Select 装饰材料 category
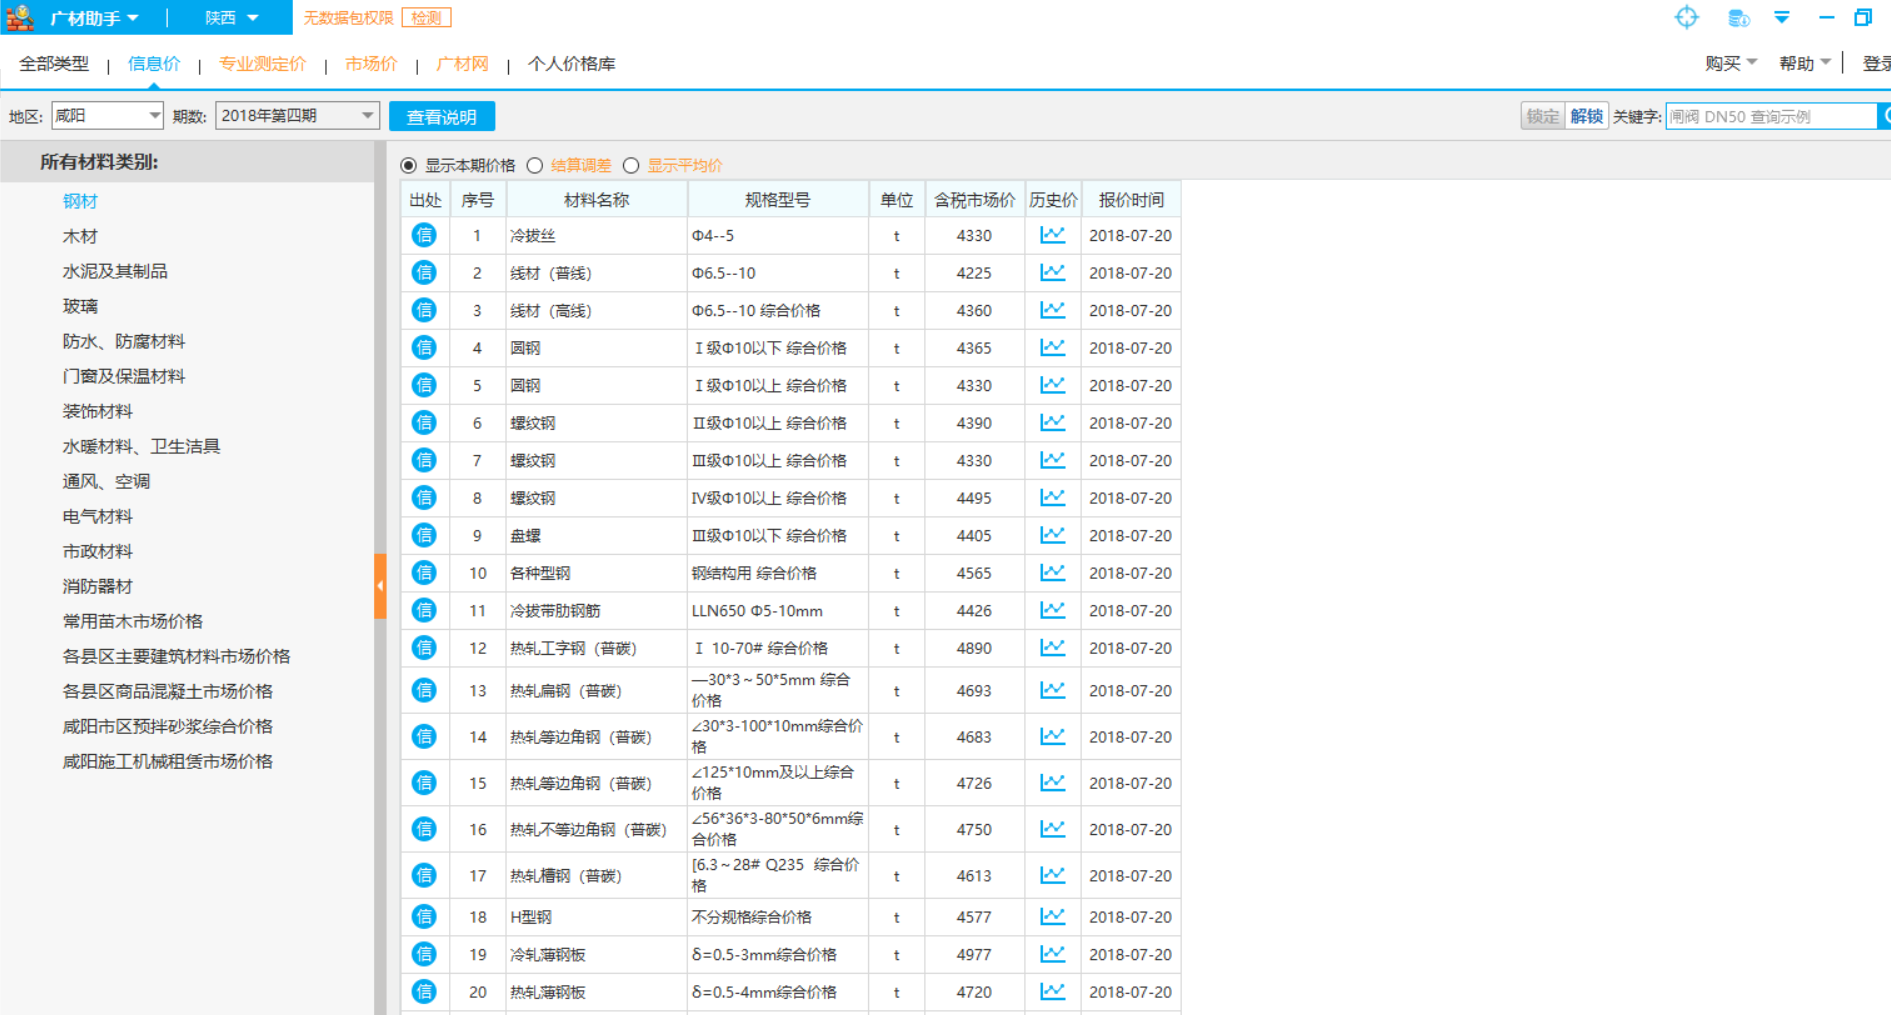The image size is (1891, 1015). (97, 411)
